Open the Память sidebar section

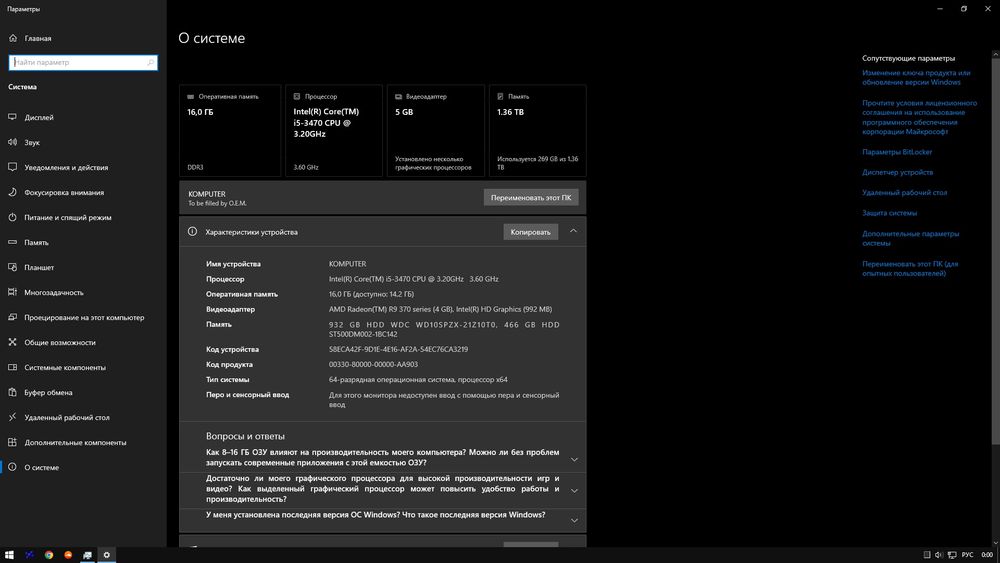click(x=36, y=242)
